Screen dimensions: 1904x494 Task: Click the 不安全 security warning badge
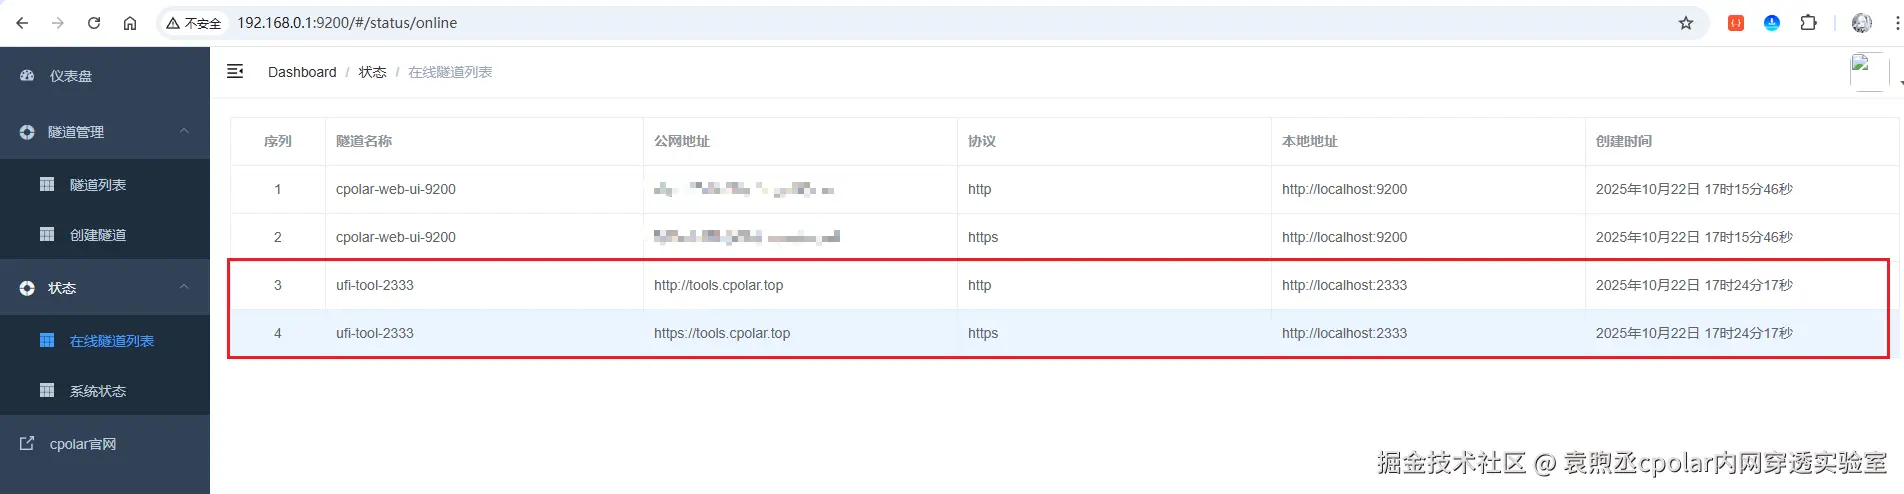[x=194, y=23]
